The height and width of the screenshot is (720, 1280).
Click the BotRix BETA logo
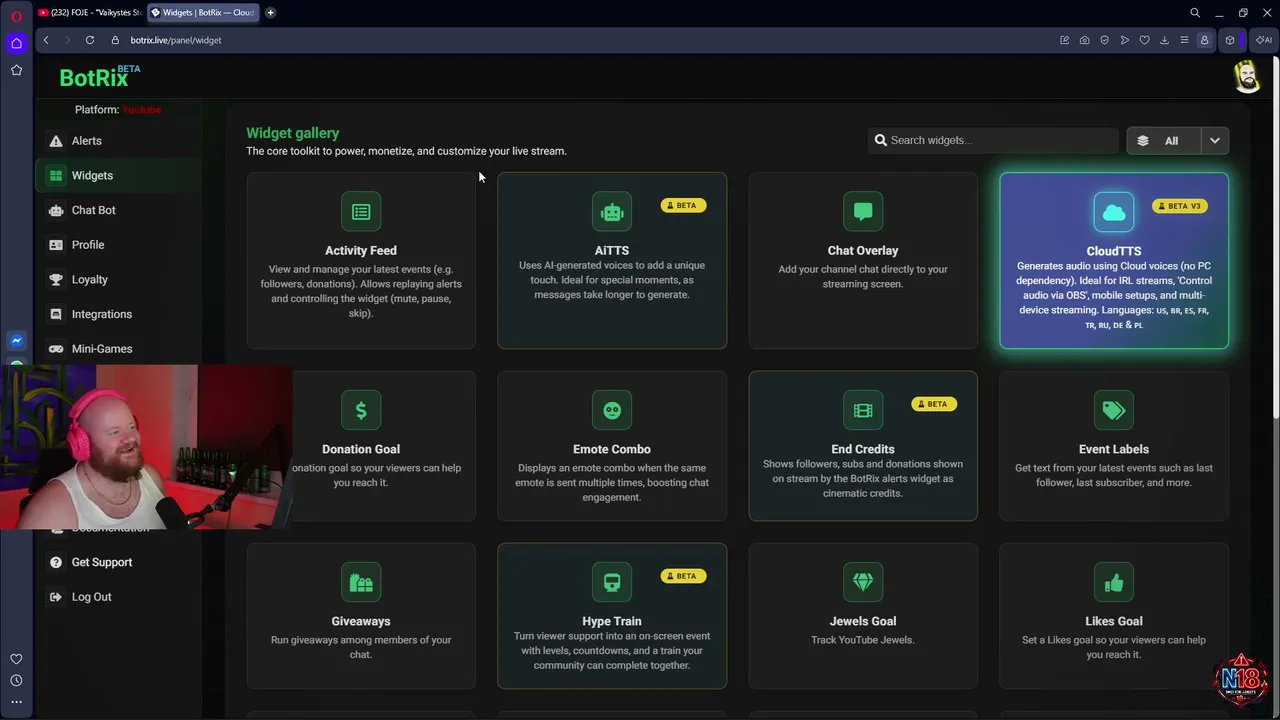[x=99, y=77]
